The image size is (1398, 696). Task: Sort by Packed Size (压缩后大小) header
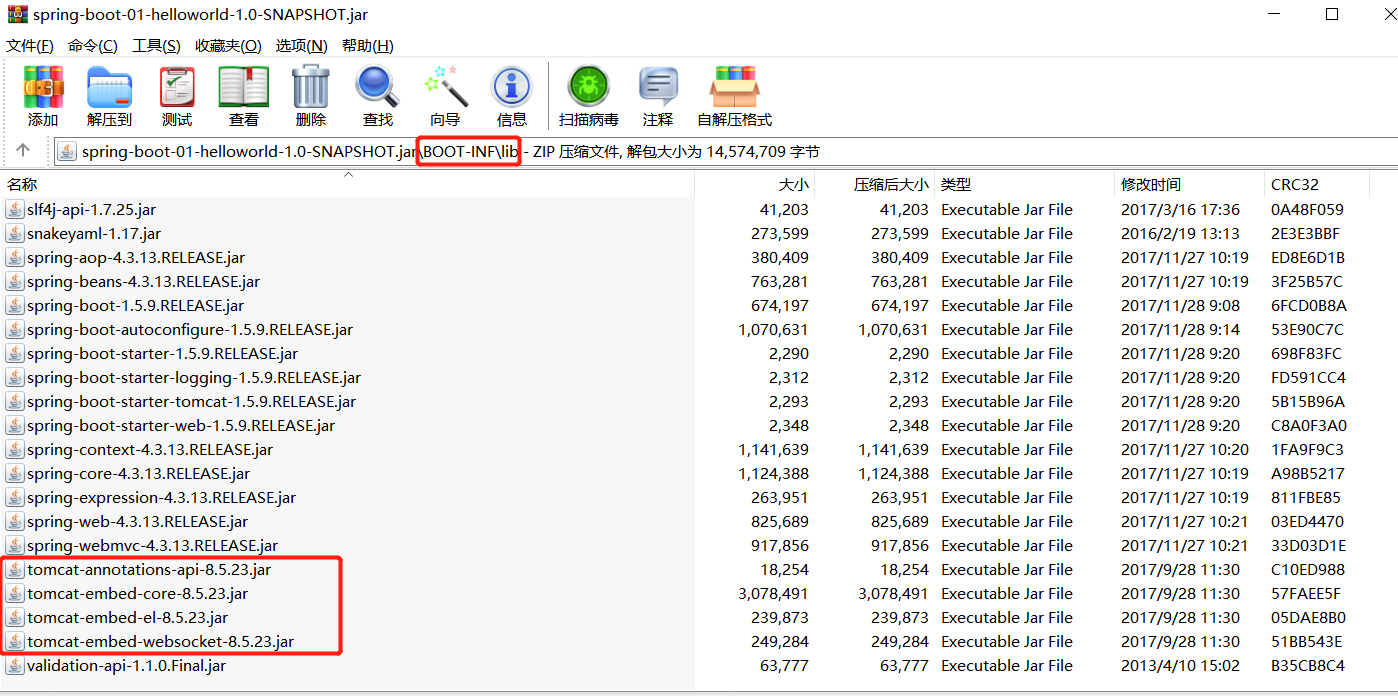tap(875, 185)
